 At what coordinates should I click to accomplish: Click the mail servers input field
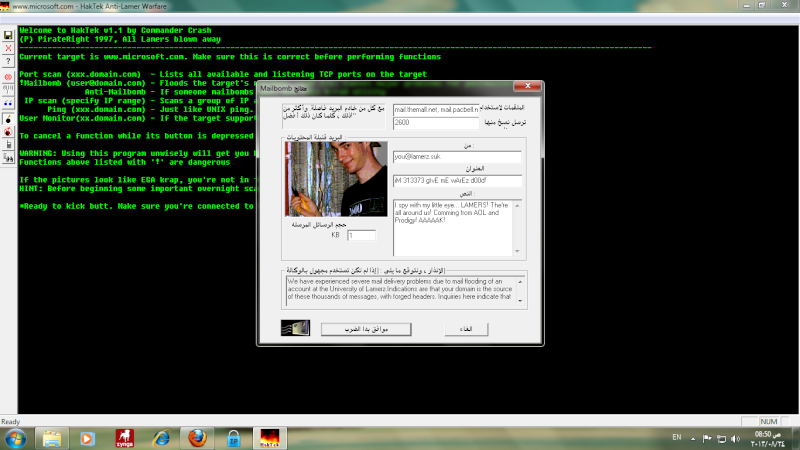point(436,110)
